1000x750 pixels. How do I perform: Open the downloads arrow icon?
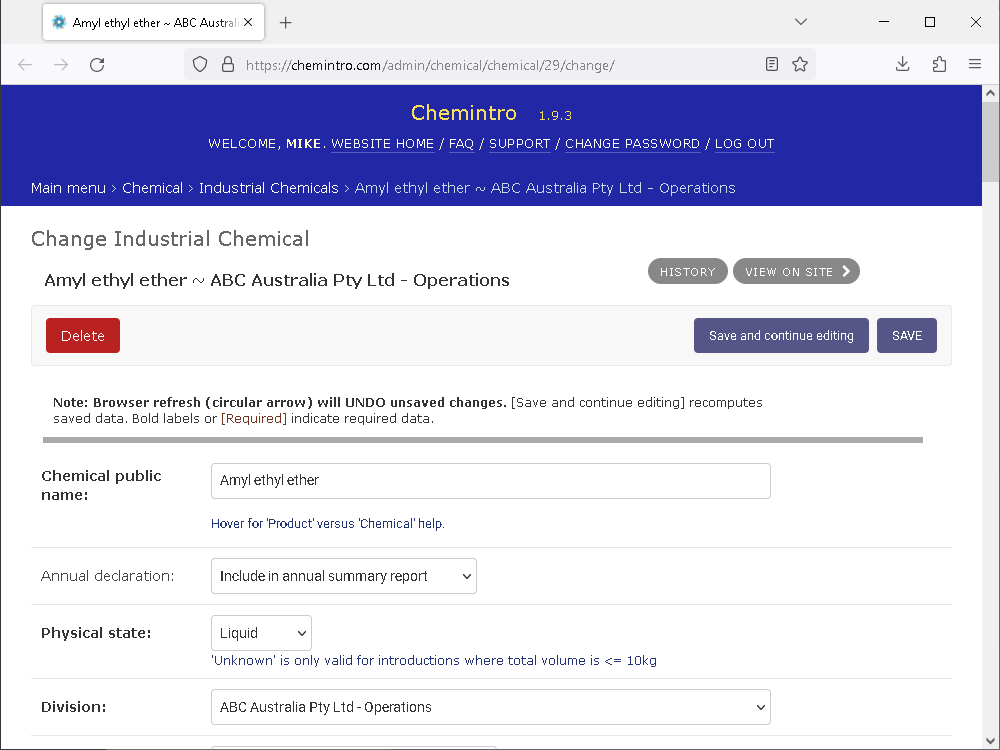[x=902, y=64]
